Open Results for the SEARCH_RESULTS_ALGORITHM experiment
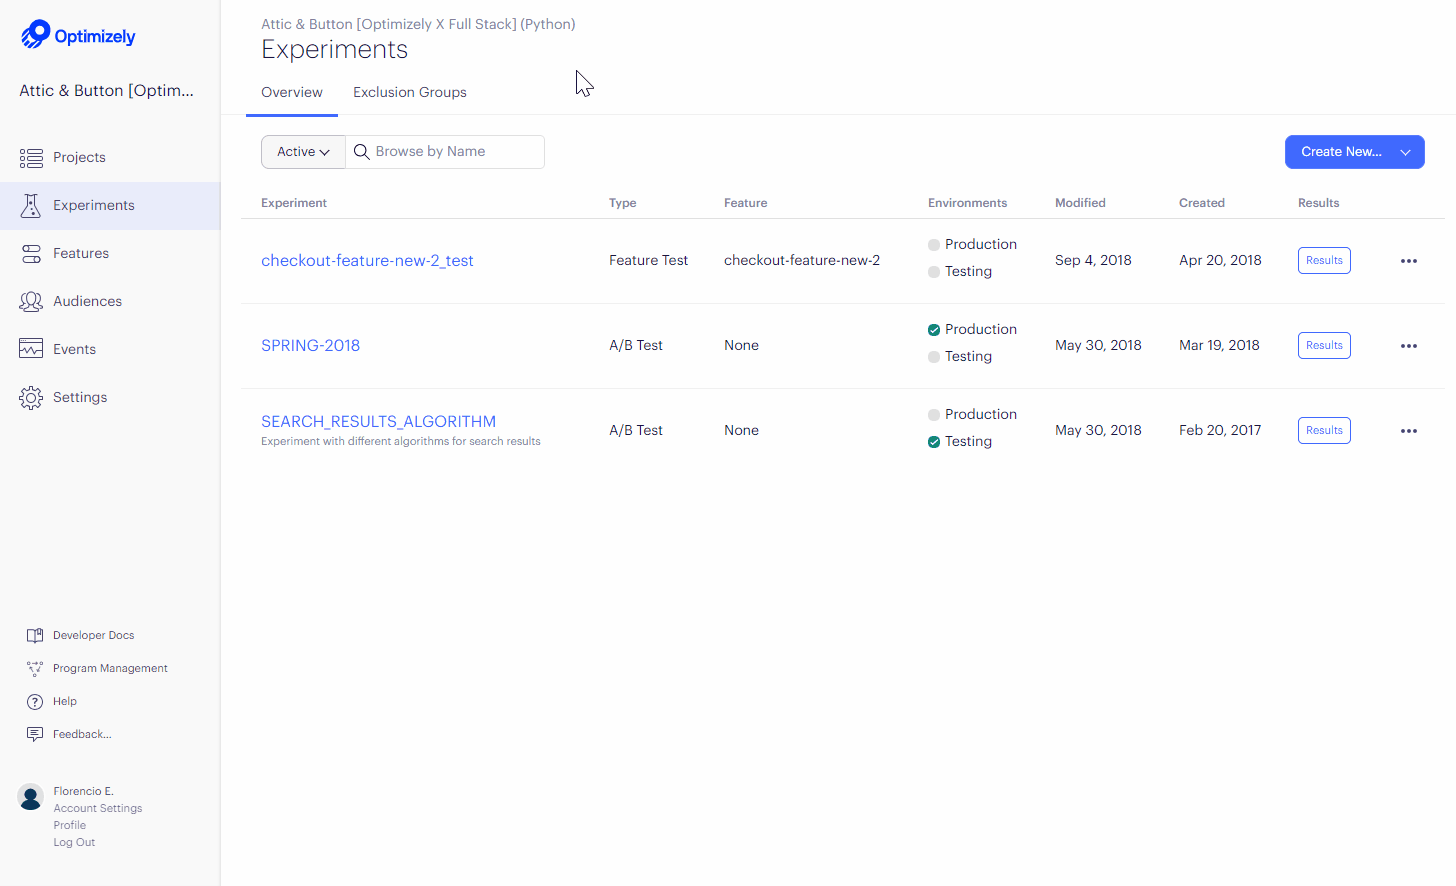This screenshot has width=1456, height=886. (1324, 430)
